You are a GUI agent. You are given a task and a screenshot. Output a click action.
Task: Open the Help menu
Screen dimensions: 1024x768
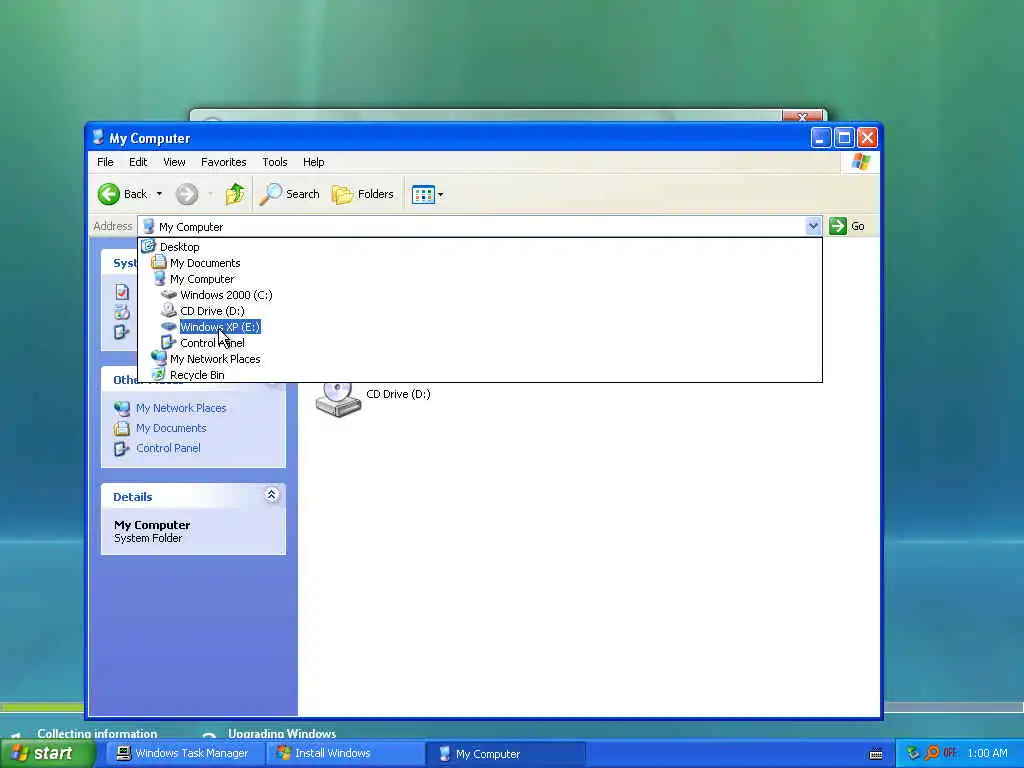pyautogui.click(x=313, y=162)
